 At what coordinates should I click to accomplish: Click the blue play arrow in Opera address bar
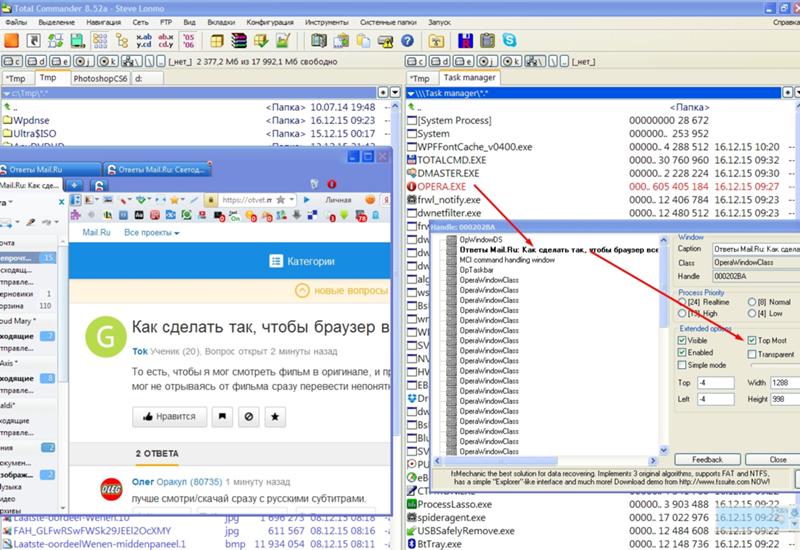click(306, 199)
